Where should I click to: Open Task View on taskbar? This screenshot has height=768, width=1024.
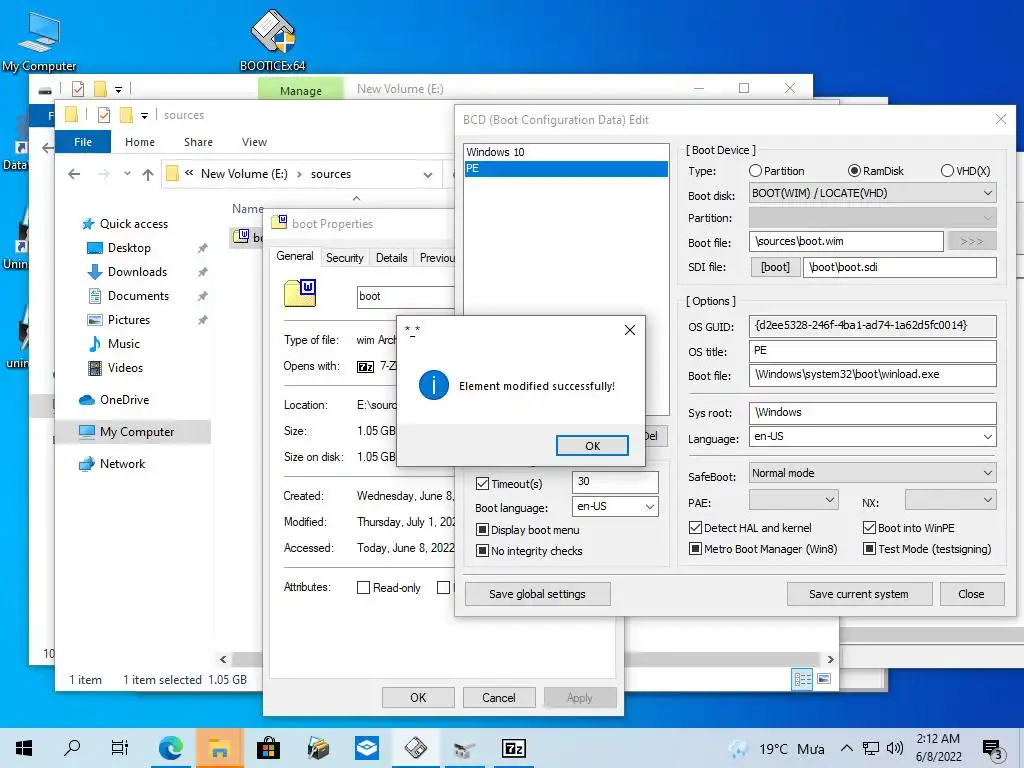point(120,748)
